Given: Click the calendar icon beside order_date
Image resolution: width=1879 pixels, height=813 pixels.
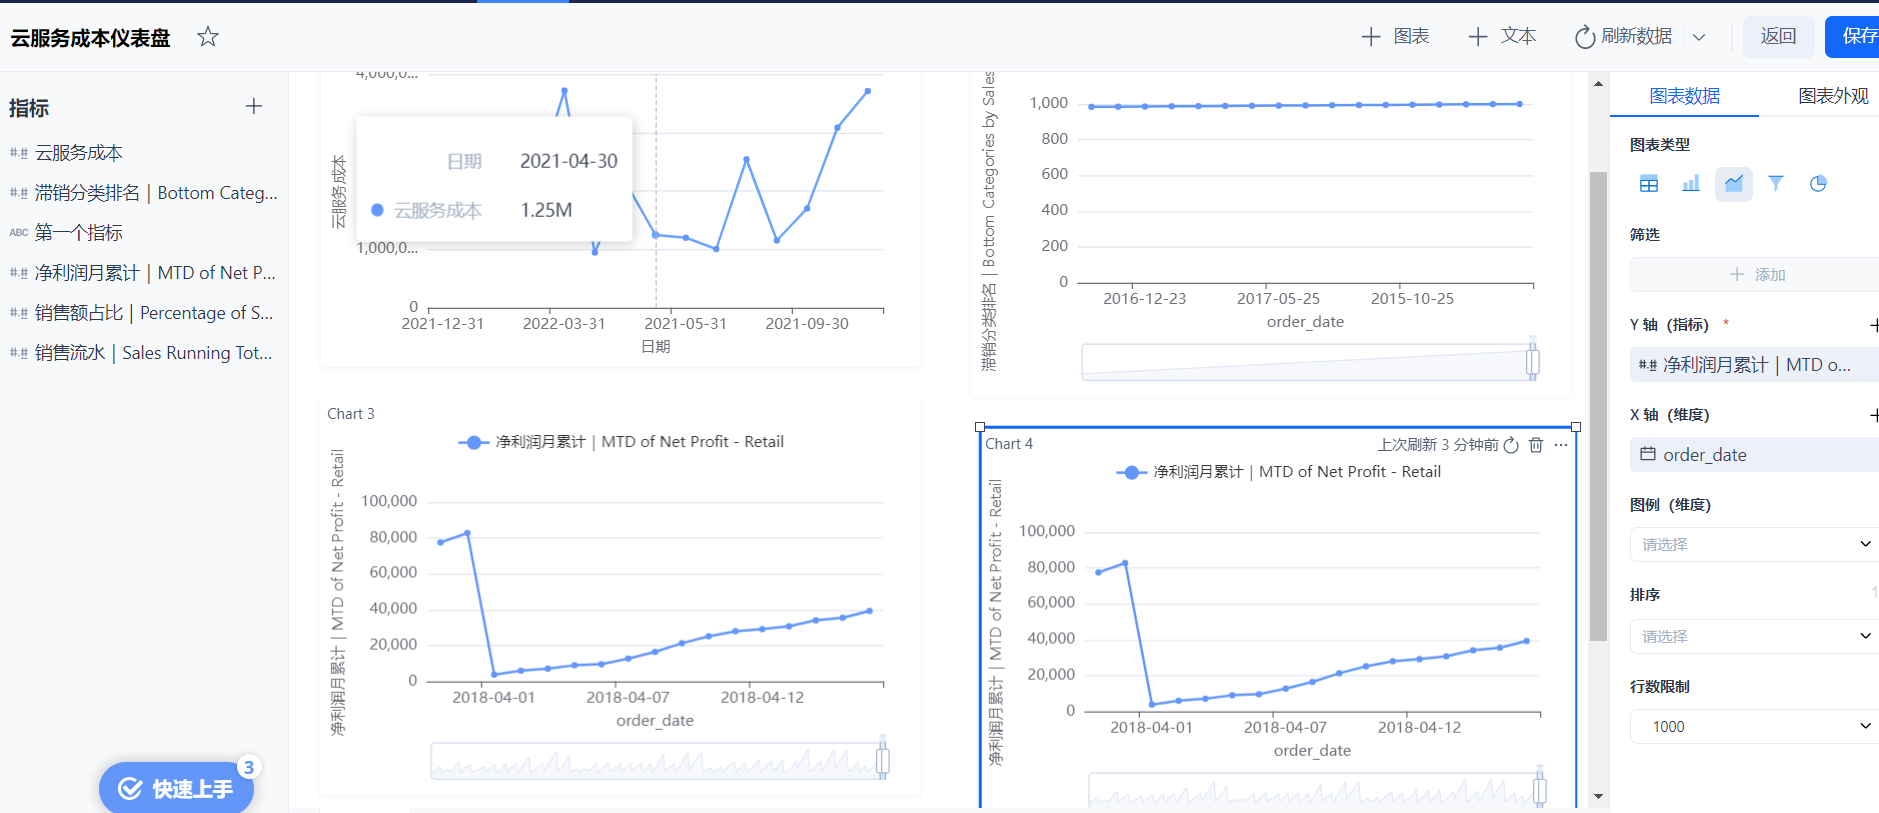Looking at the screenshot, I should (1647, 454).
